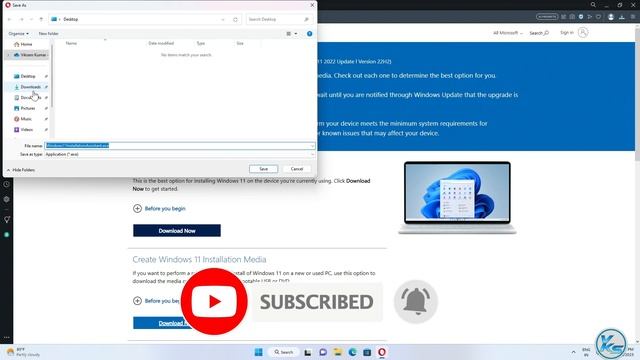Expand Before you begin under Installation Media
Viewport: 640px width, 360px height.
(156, 301)
